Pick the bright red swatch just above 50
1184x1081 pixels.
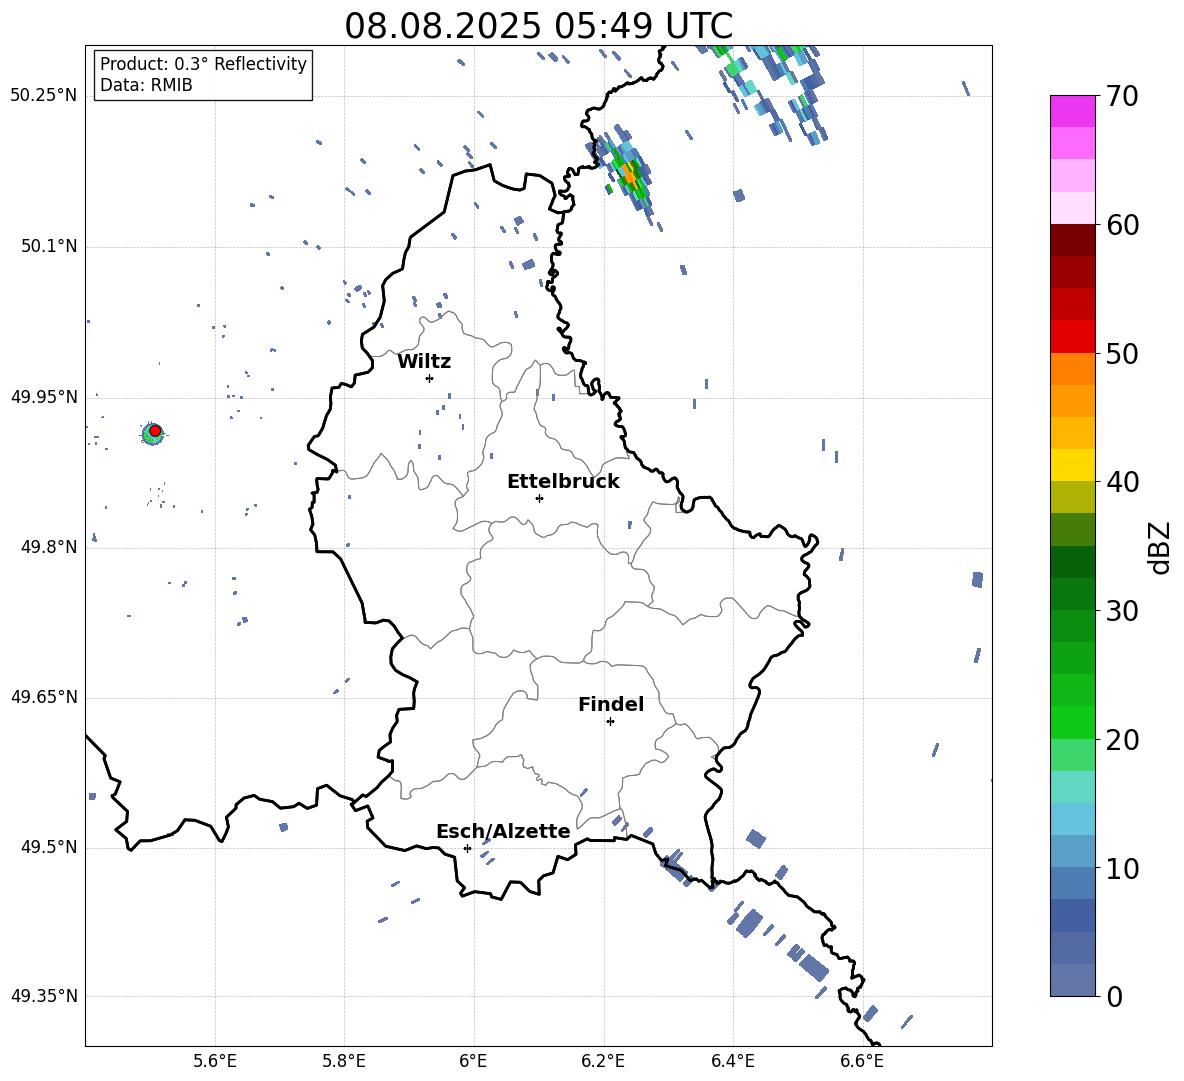(1072, 337)
